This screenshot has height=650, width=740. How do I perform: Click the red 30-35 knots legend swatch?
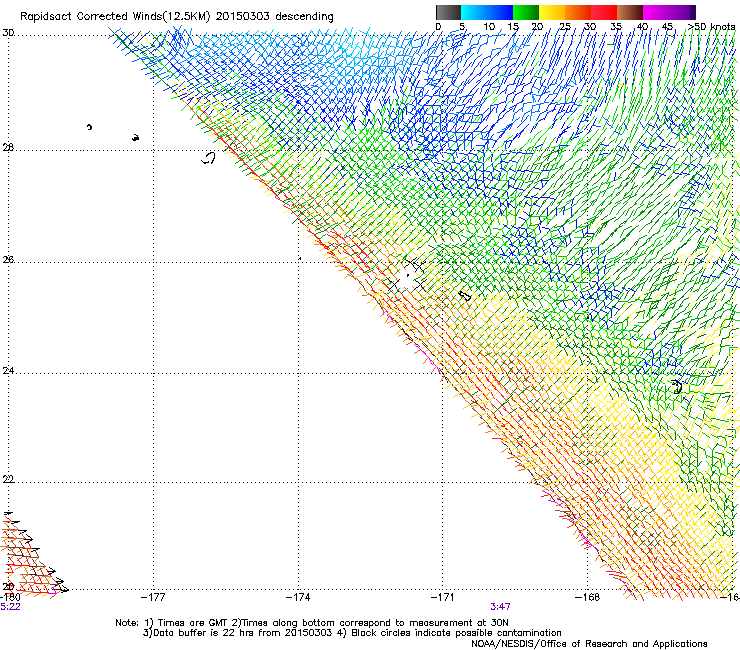[604, 12]
